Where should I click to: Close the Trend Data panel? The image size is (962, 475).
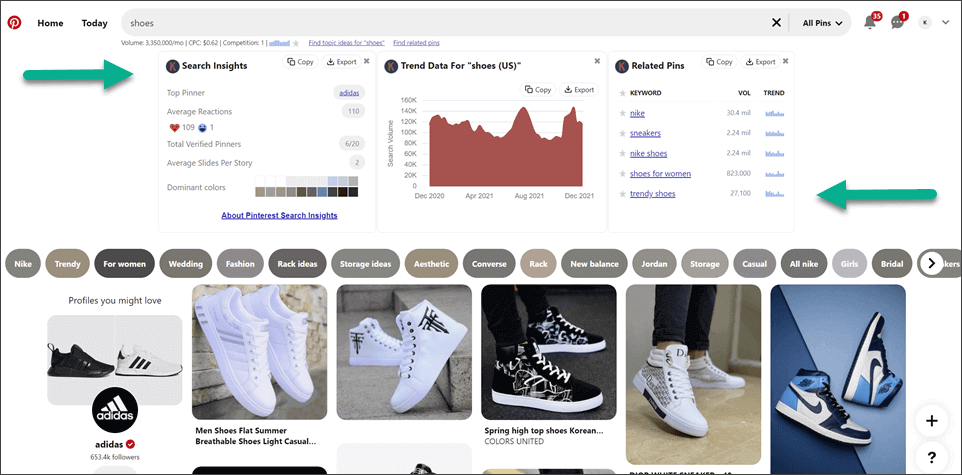[x=597, y=61]
